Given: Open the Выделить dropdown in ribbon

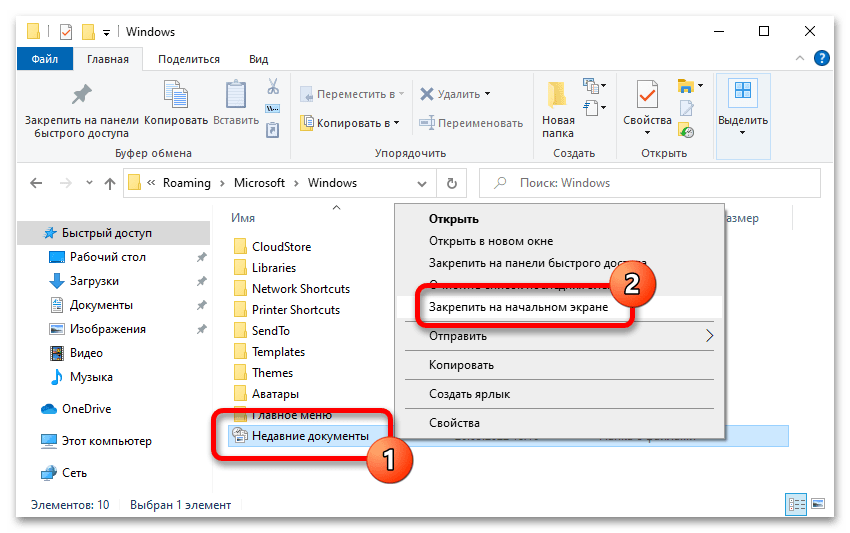Looking at the screenshot, I should coord(743,108).
